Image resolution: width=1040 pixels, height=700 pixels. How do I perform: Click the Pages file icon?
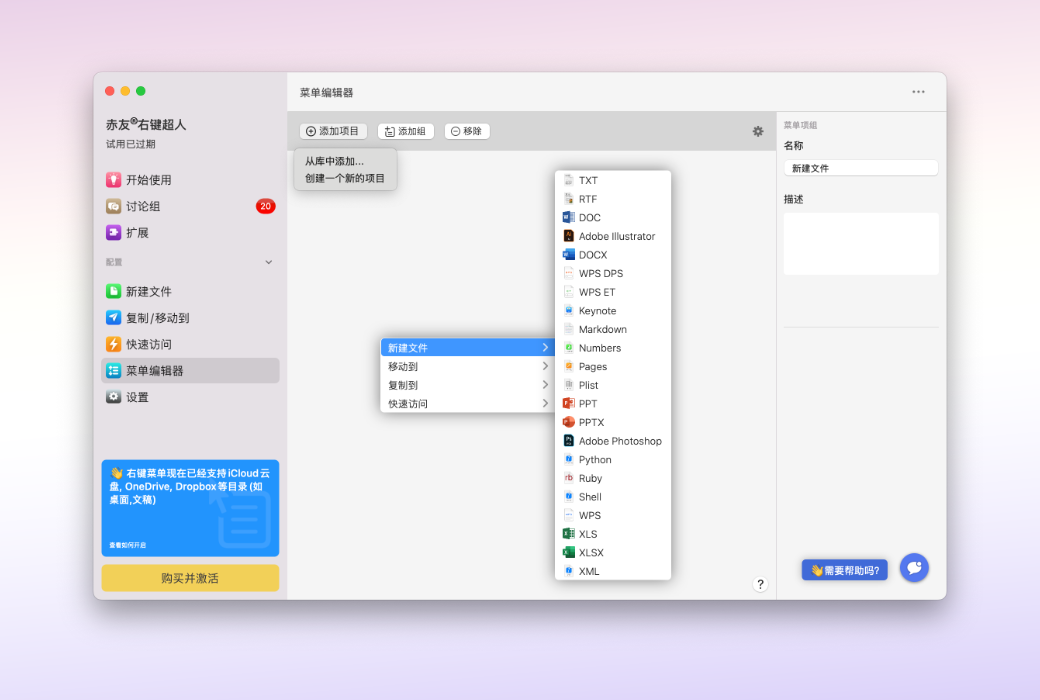point(568,366)
